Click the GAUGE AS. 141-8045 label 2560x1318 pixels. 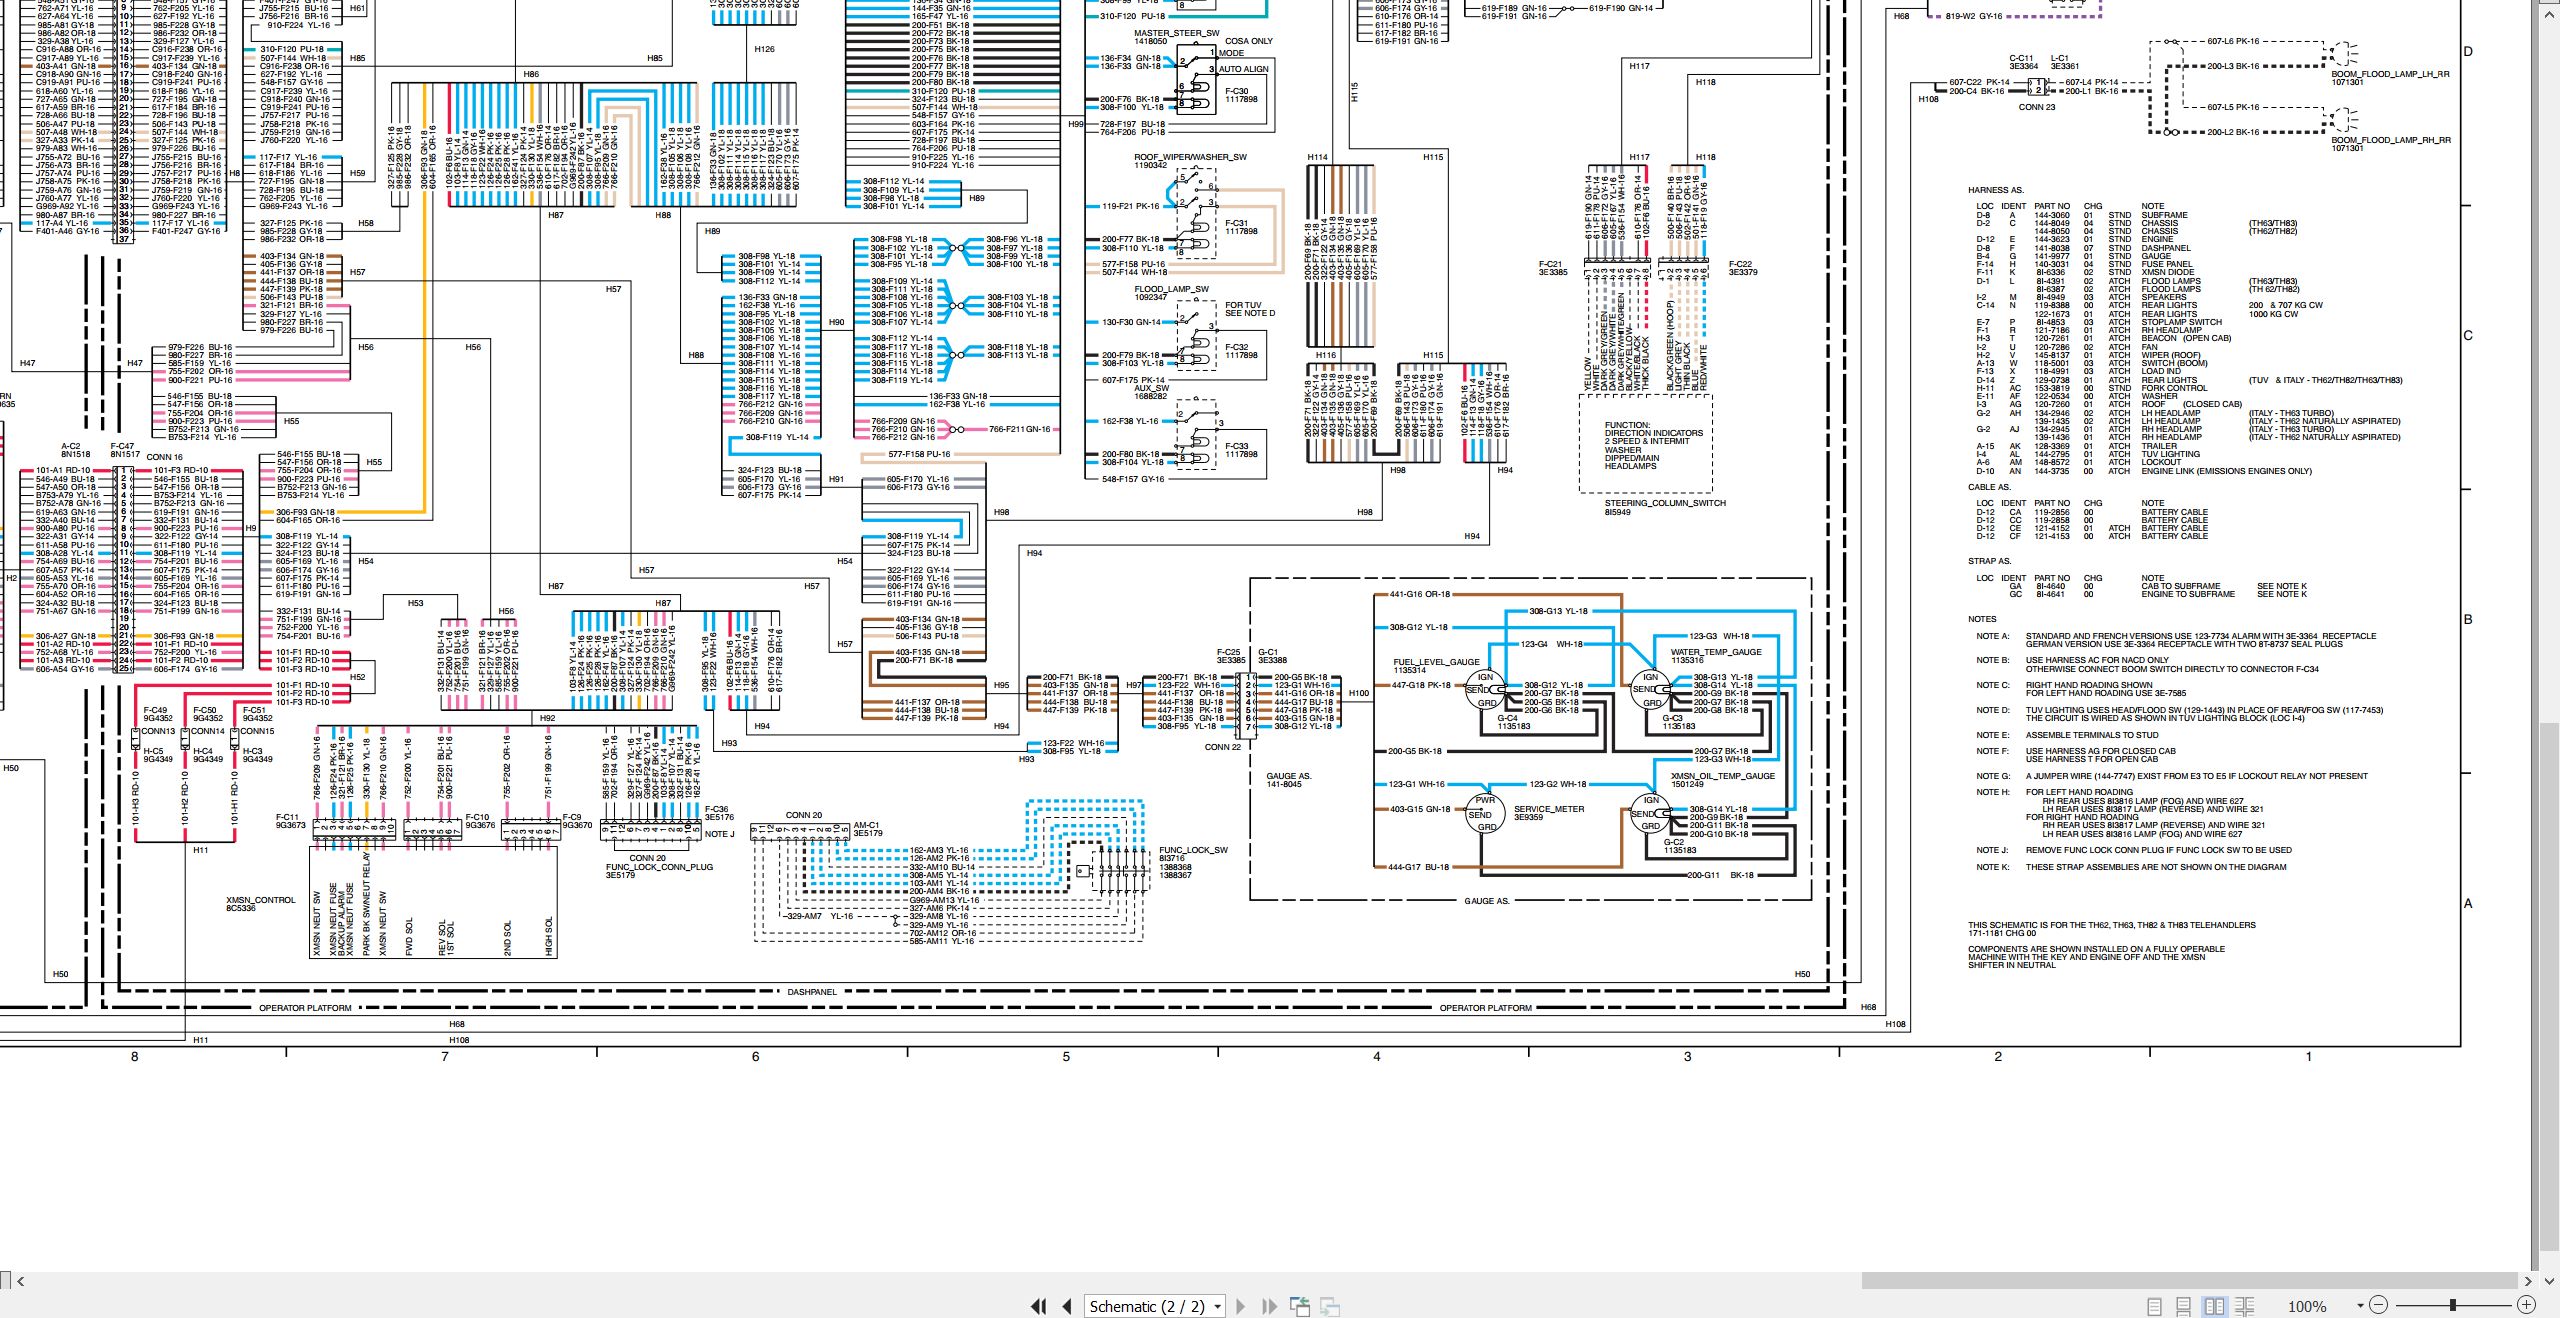click(x=1288, y=780)
